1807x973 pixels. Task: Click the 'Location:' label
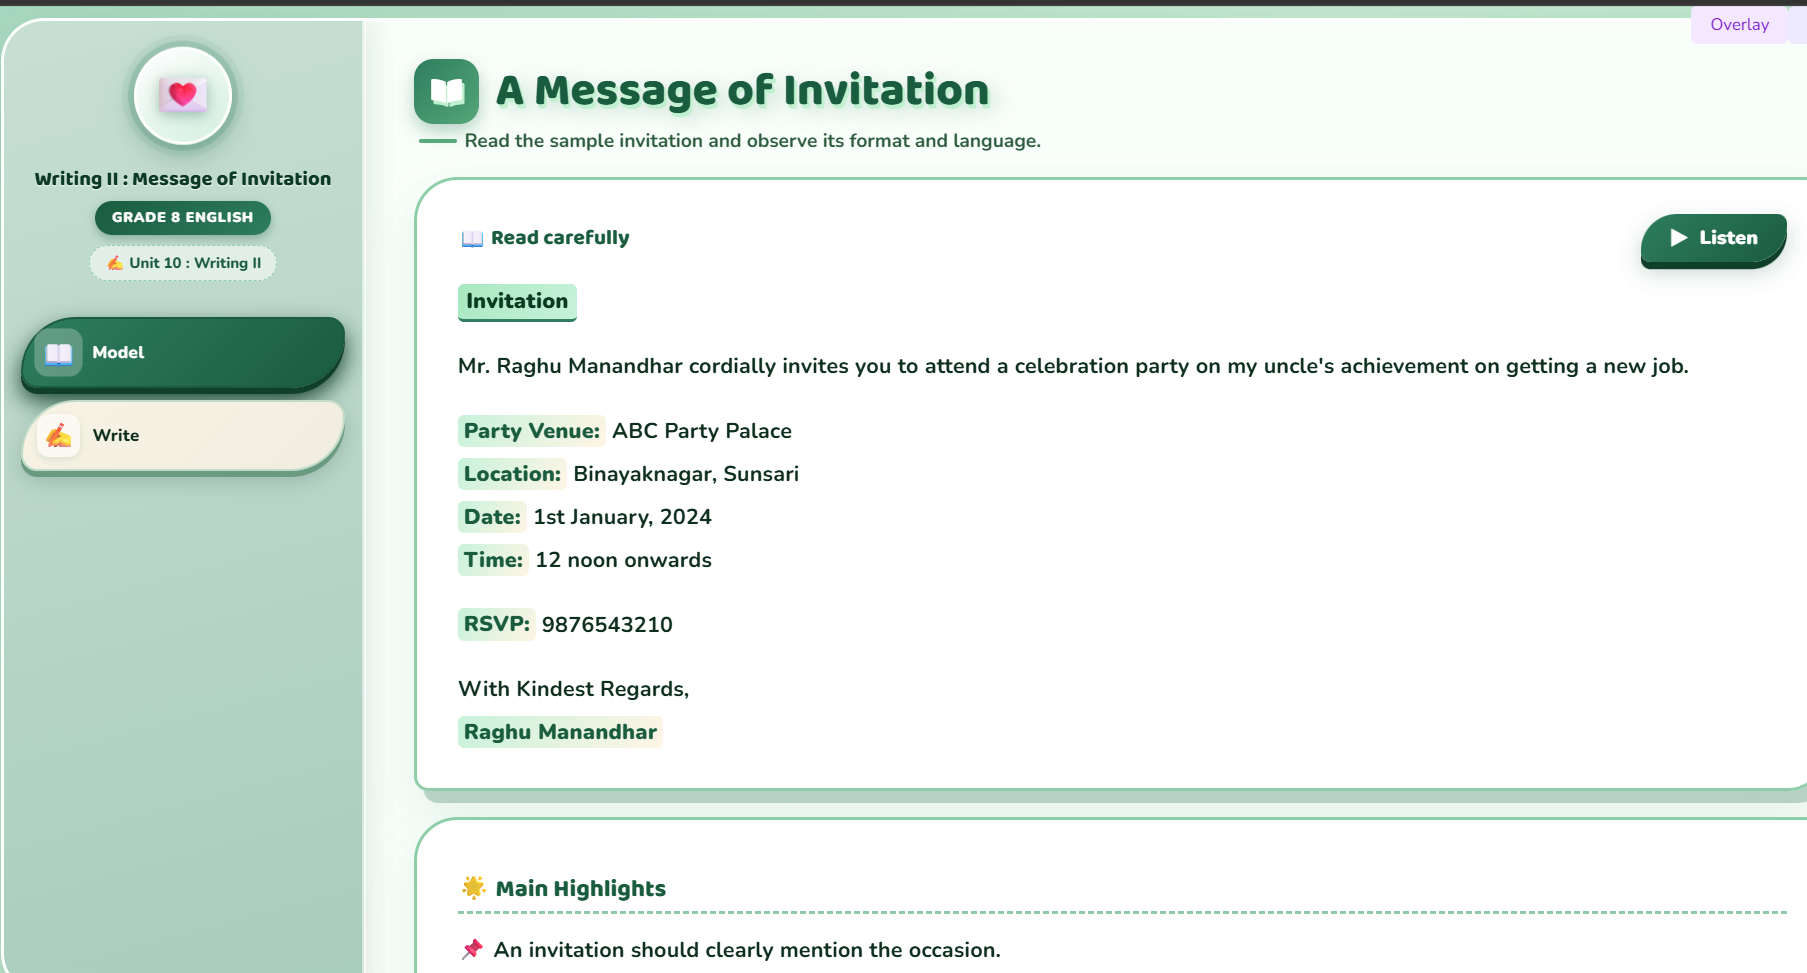point(512,474)
